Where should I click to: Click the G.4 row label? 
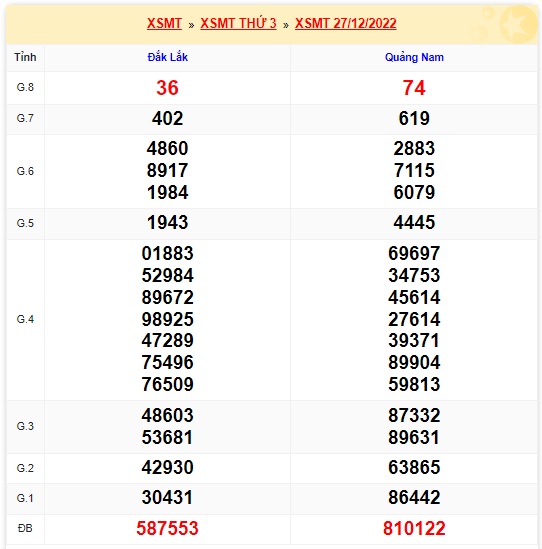tap(25, 319)
